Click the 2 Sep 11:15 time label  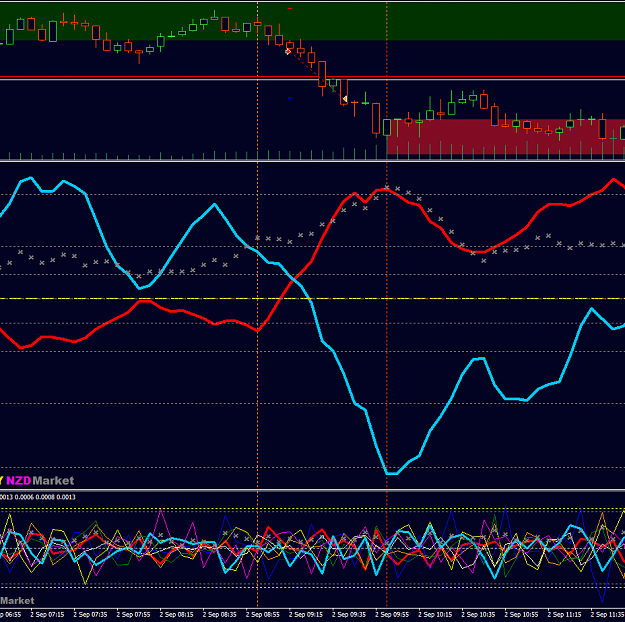click(564, 615)
